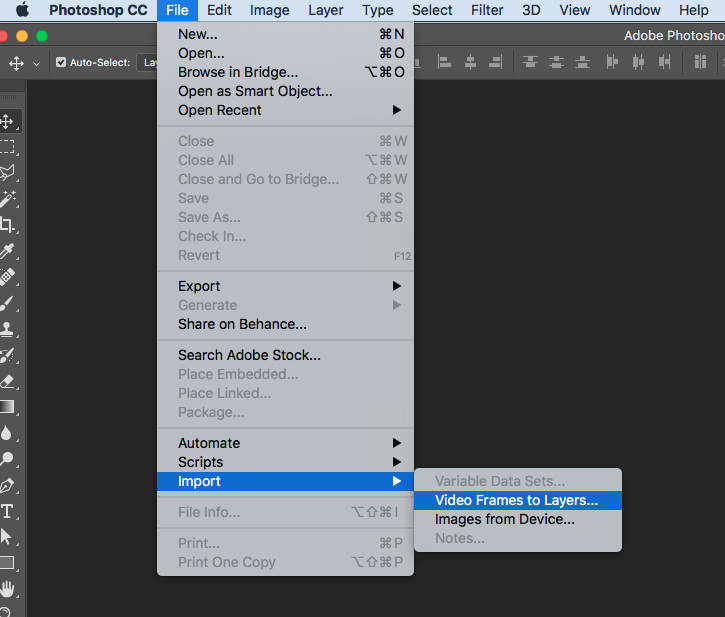Viewport: 725px width, 617px height.
Task: Open the Filter menu
Action: tap(487, 10)
